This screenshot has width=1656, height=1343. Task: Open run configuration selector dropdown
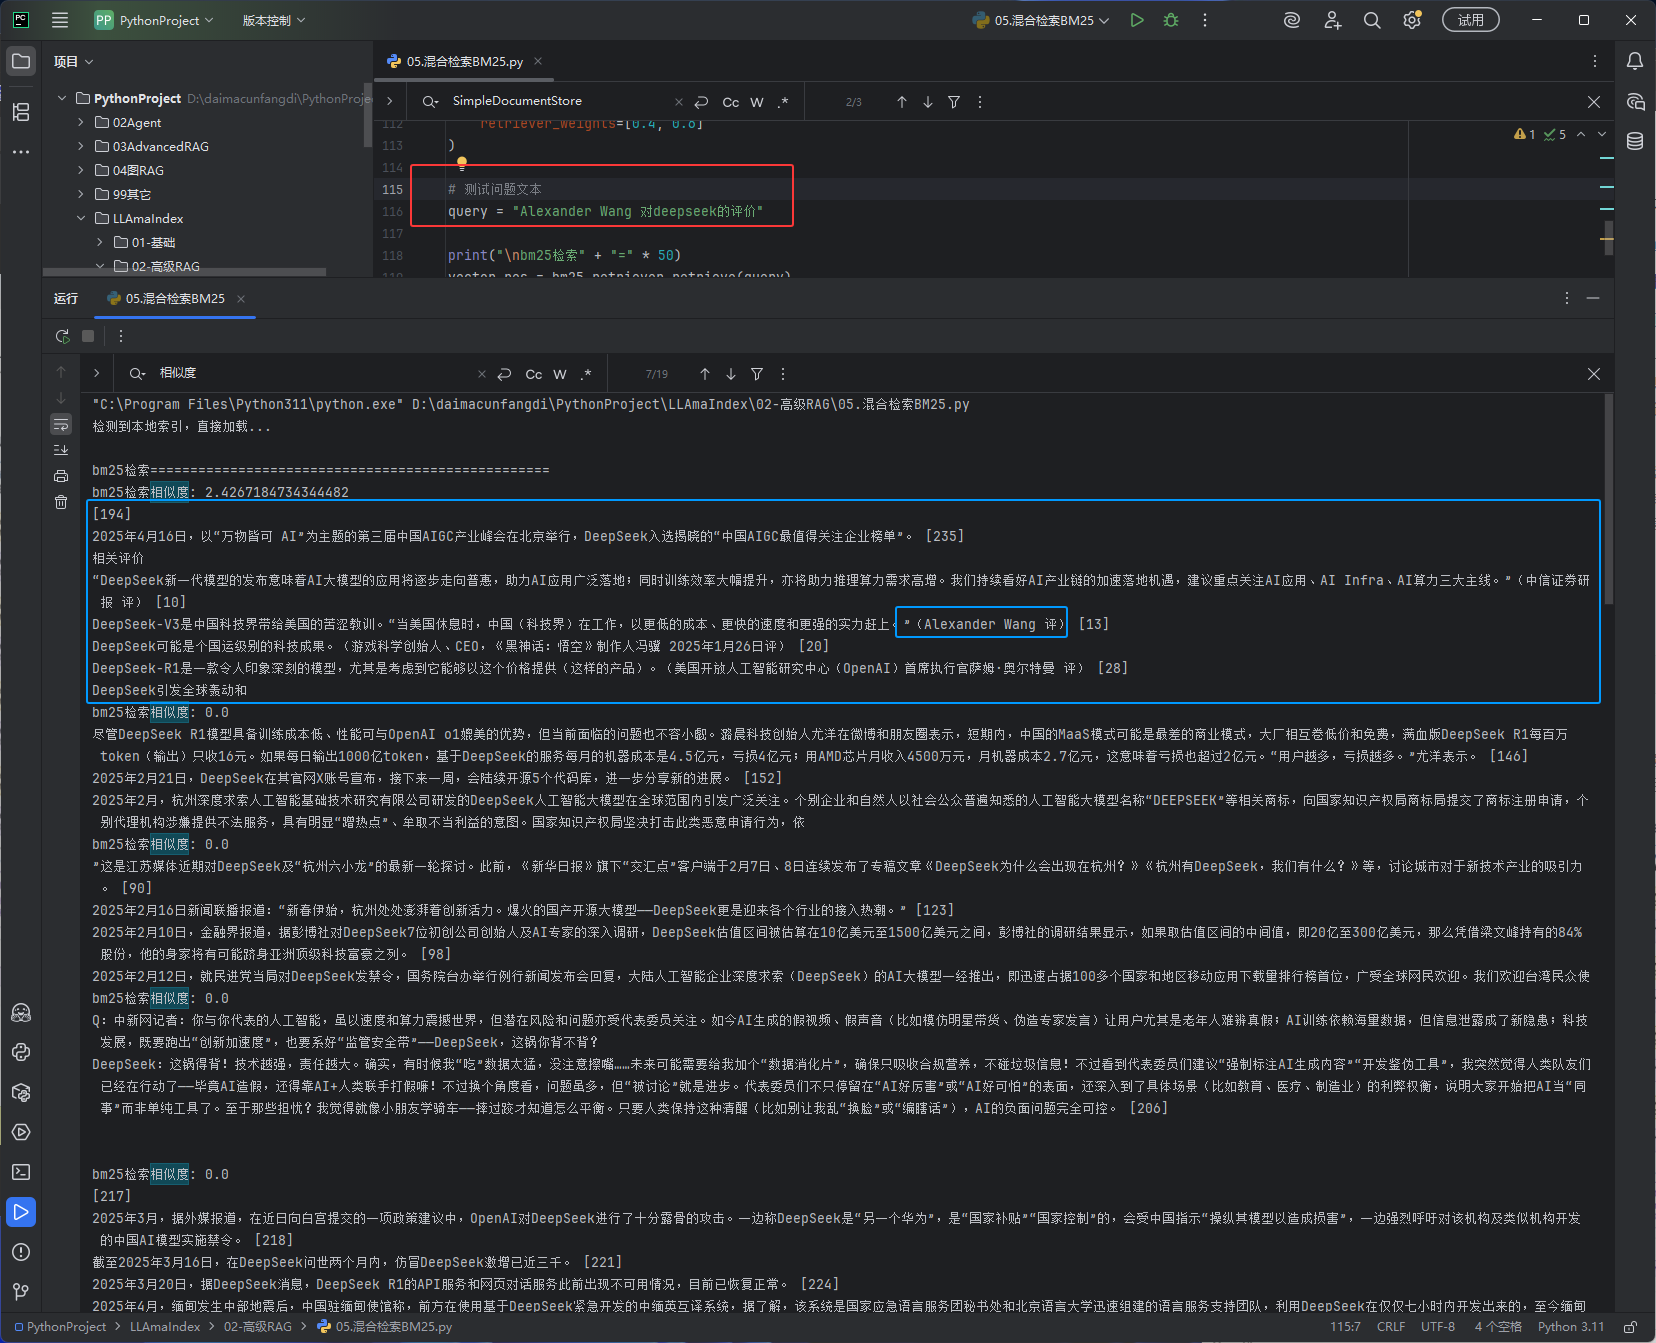(x=1041, y=20)
